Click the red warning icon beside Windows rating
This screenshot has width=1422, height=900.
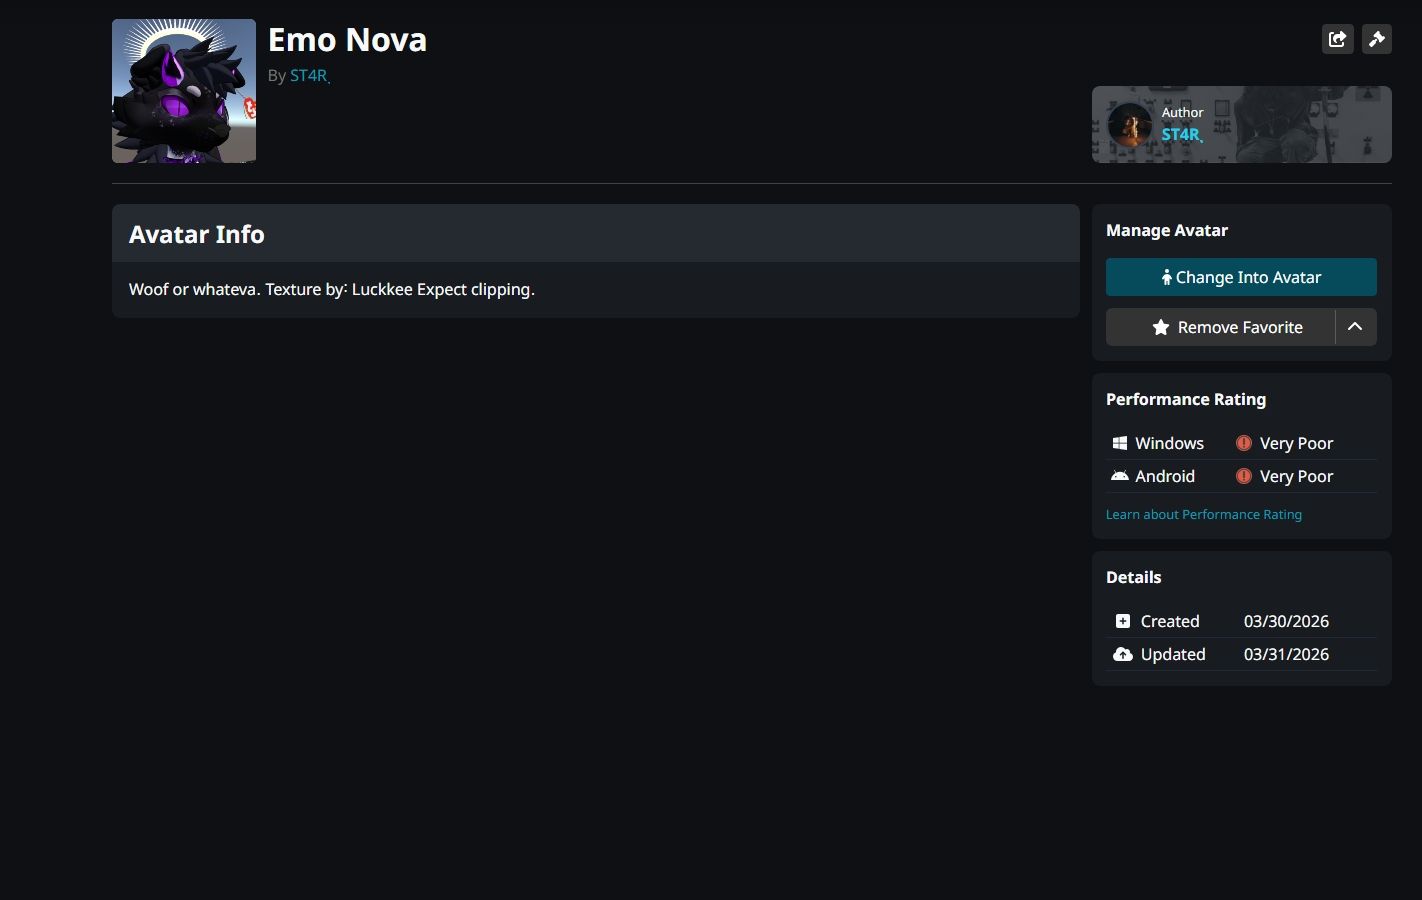[x=1244, y=443]
